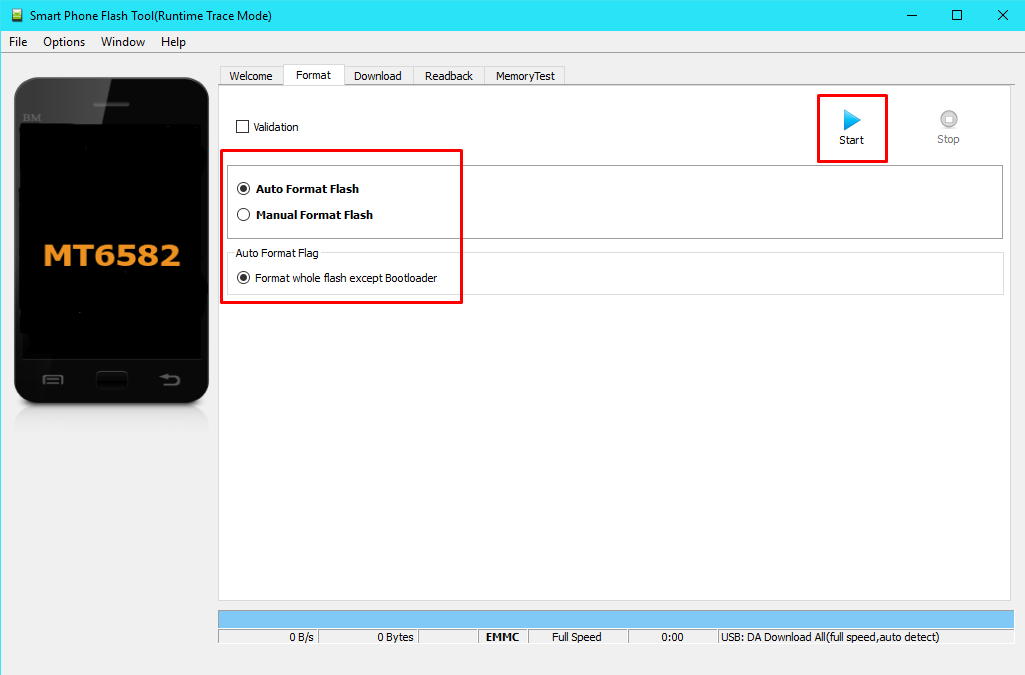
Task: Select Auto Format Flash option
Action: [243, 189]
